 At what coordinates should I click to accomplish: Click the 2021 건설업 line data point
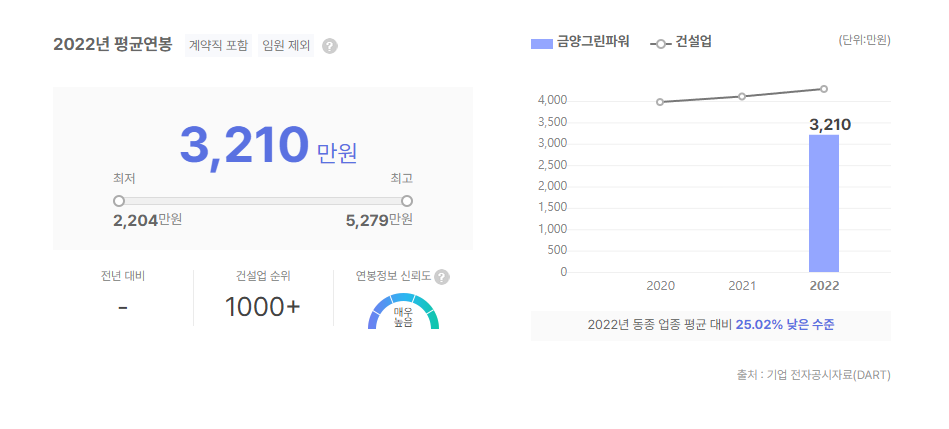[x=741, y=96]
